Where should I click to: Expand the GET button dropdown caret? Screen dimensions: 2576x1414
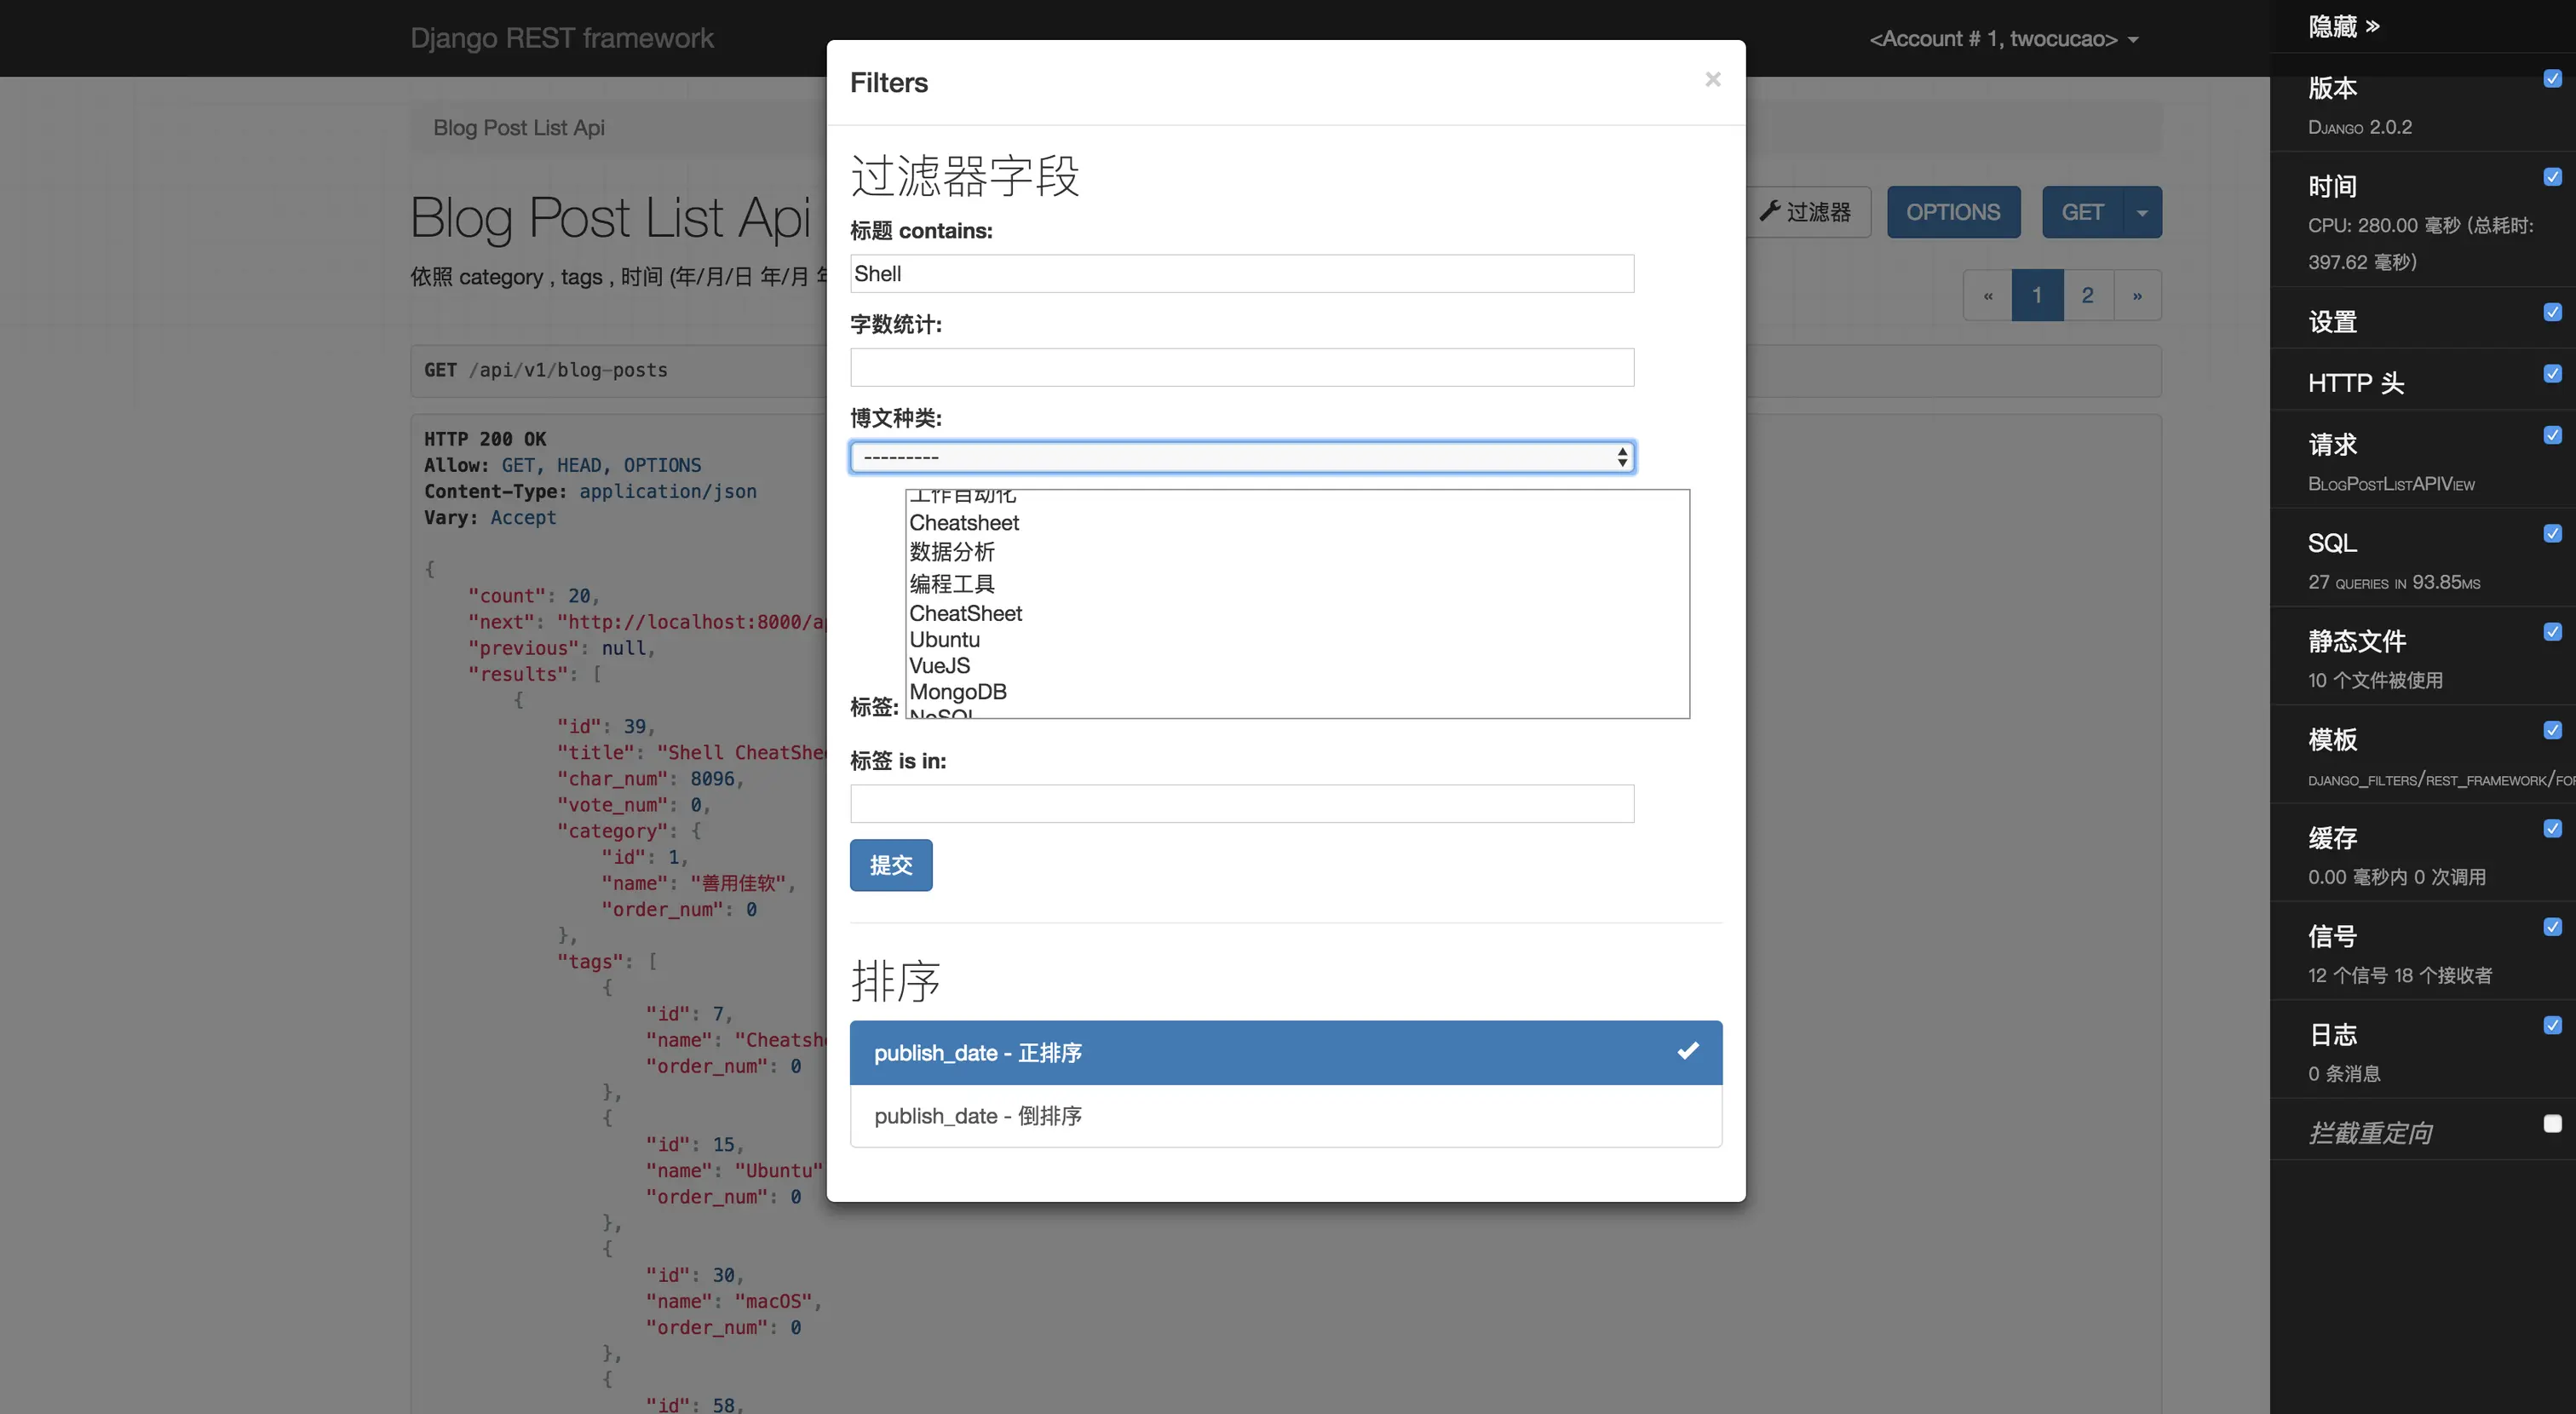tap(2141, 213)
